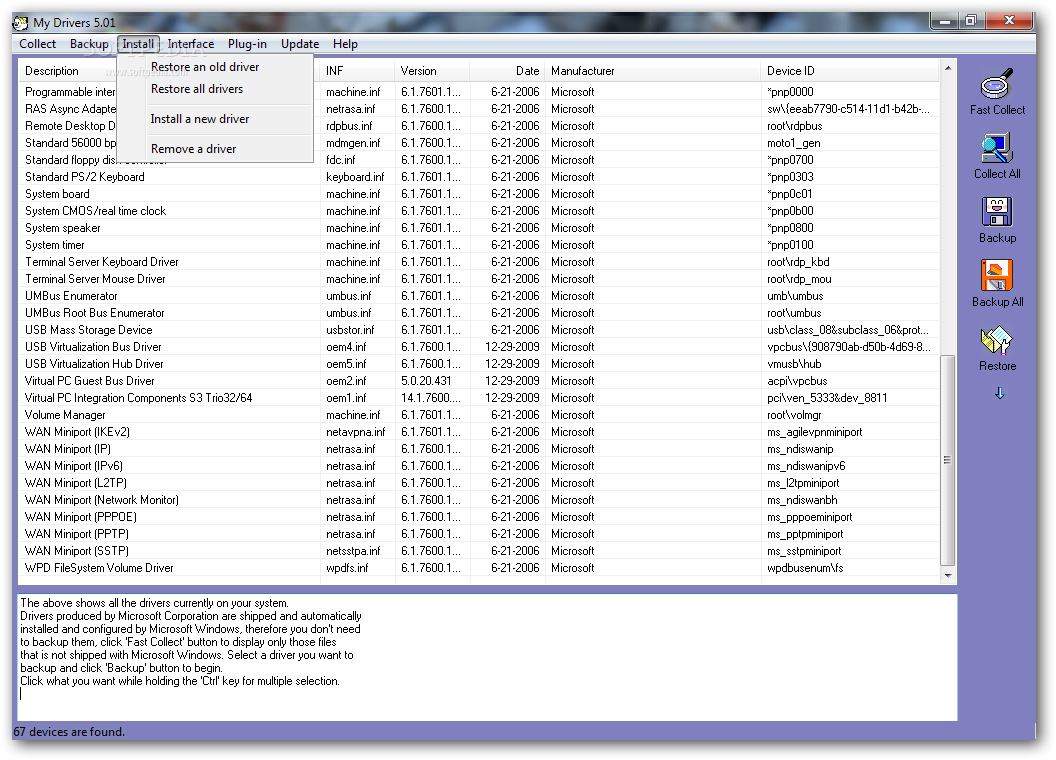Click the '67 devices are found' status text

(69, 732)
